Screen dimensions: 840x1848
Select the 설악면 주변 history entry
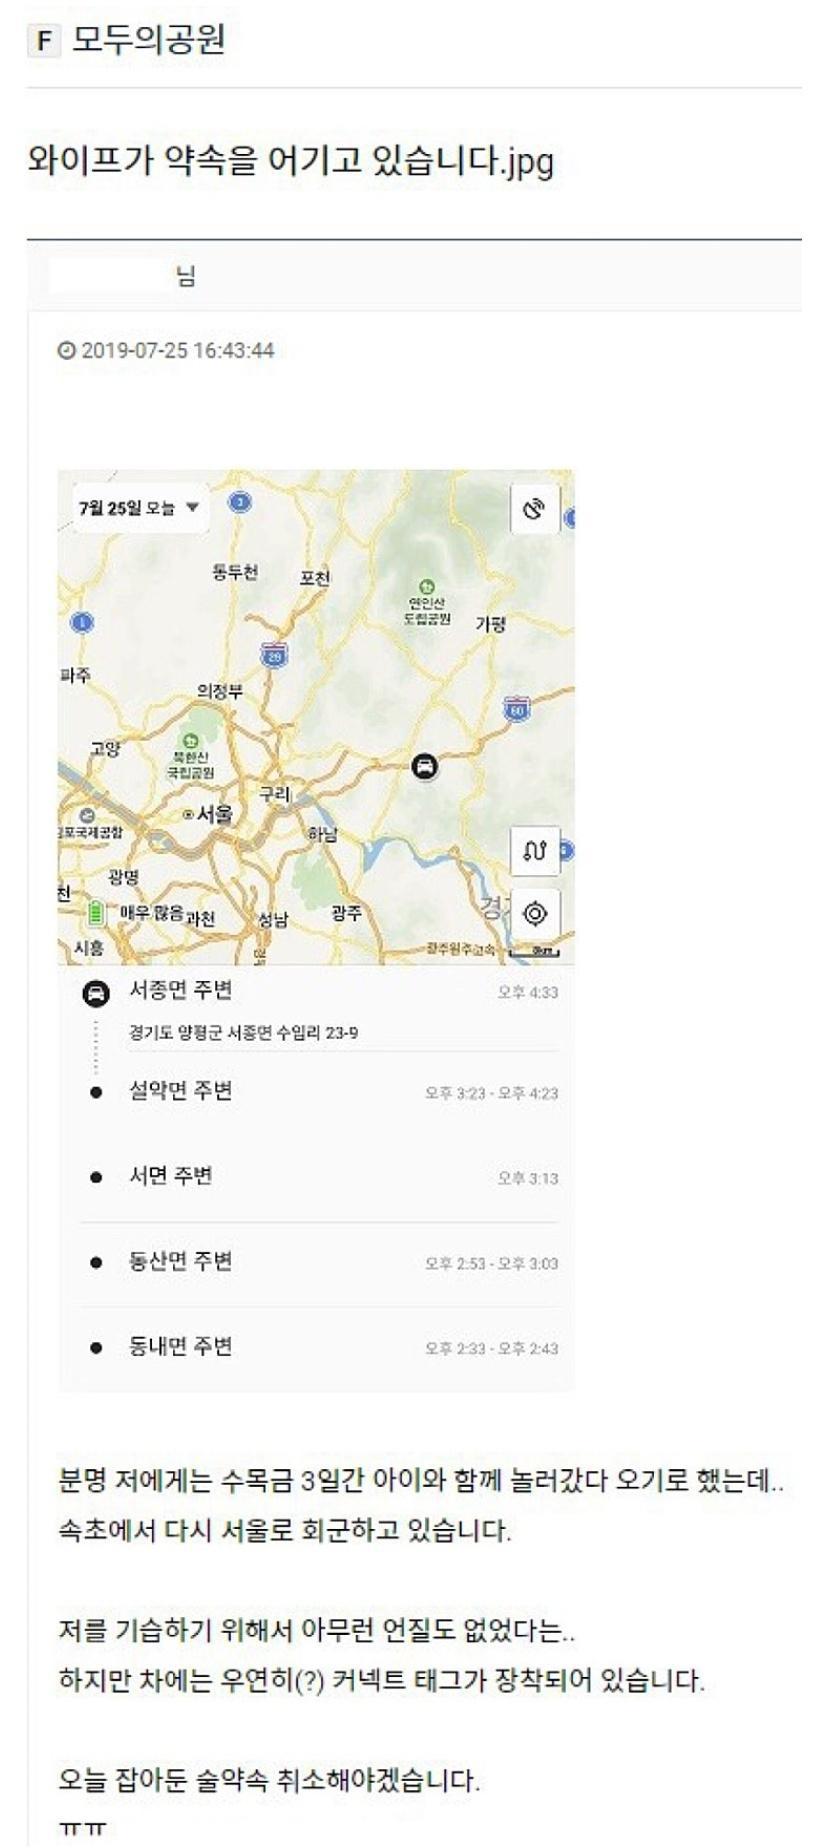pyautogui.click(x=181, y=1091)
